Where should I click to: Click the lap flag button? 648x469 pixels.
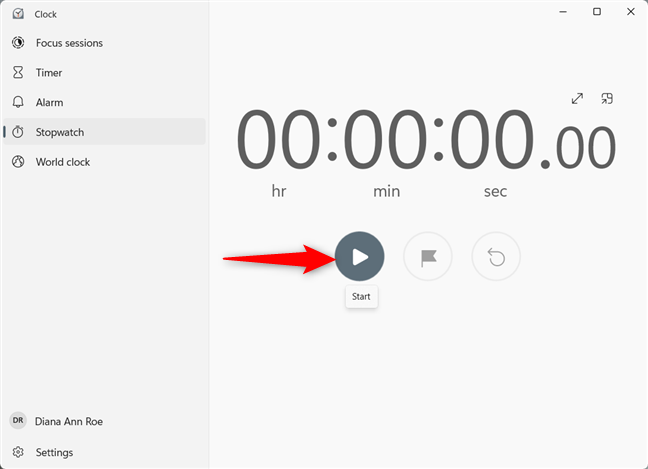coord(428,257)
